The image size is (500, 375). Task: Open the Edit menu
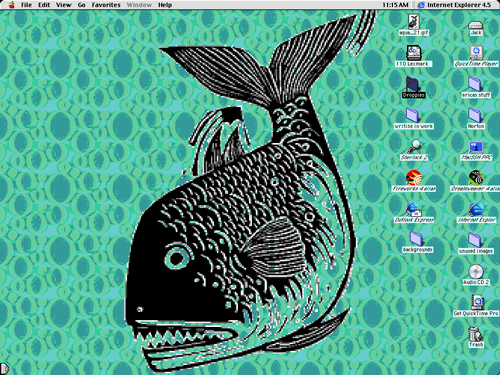44,5
